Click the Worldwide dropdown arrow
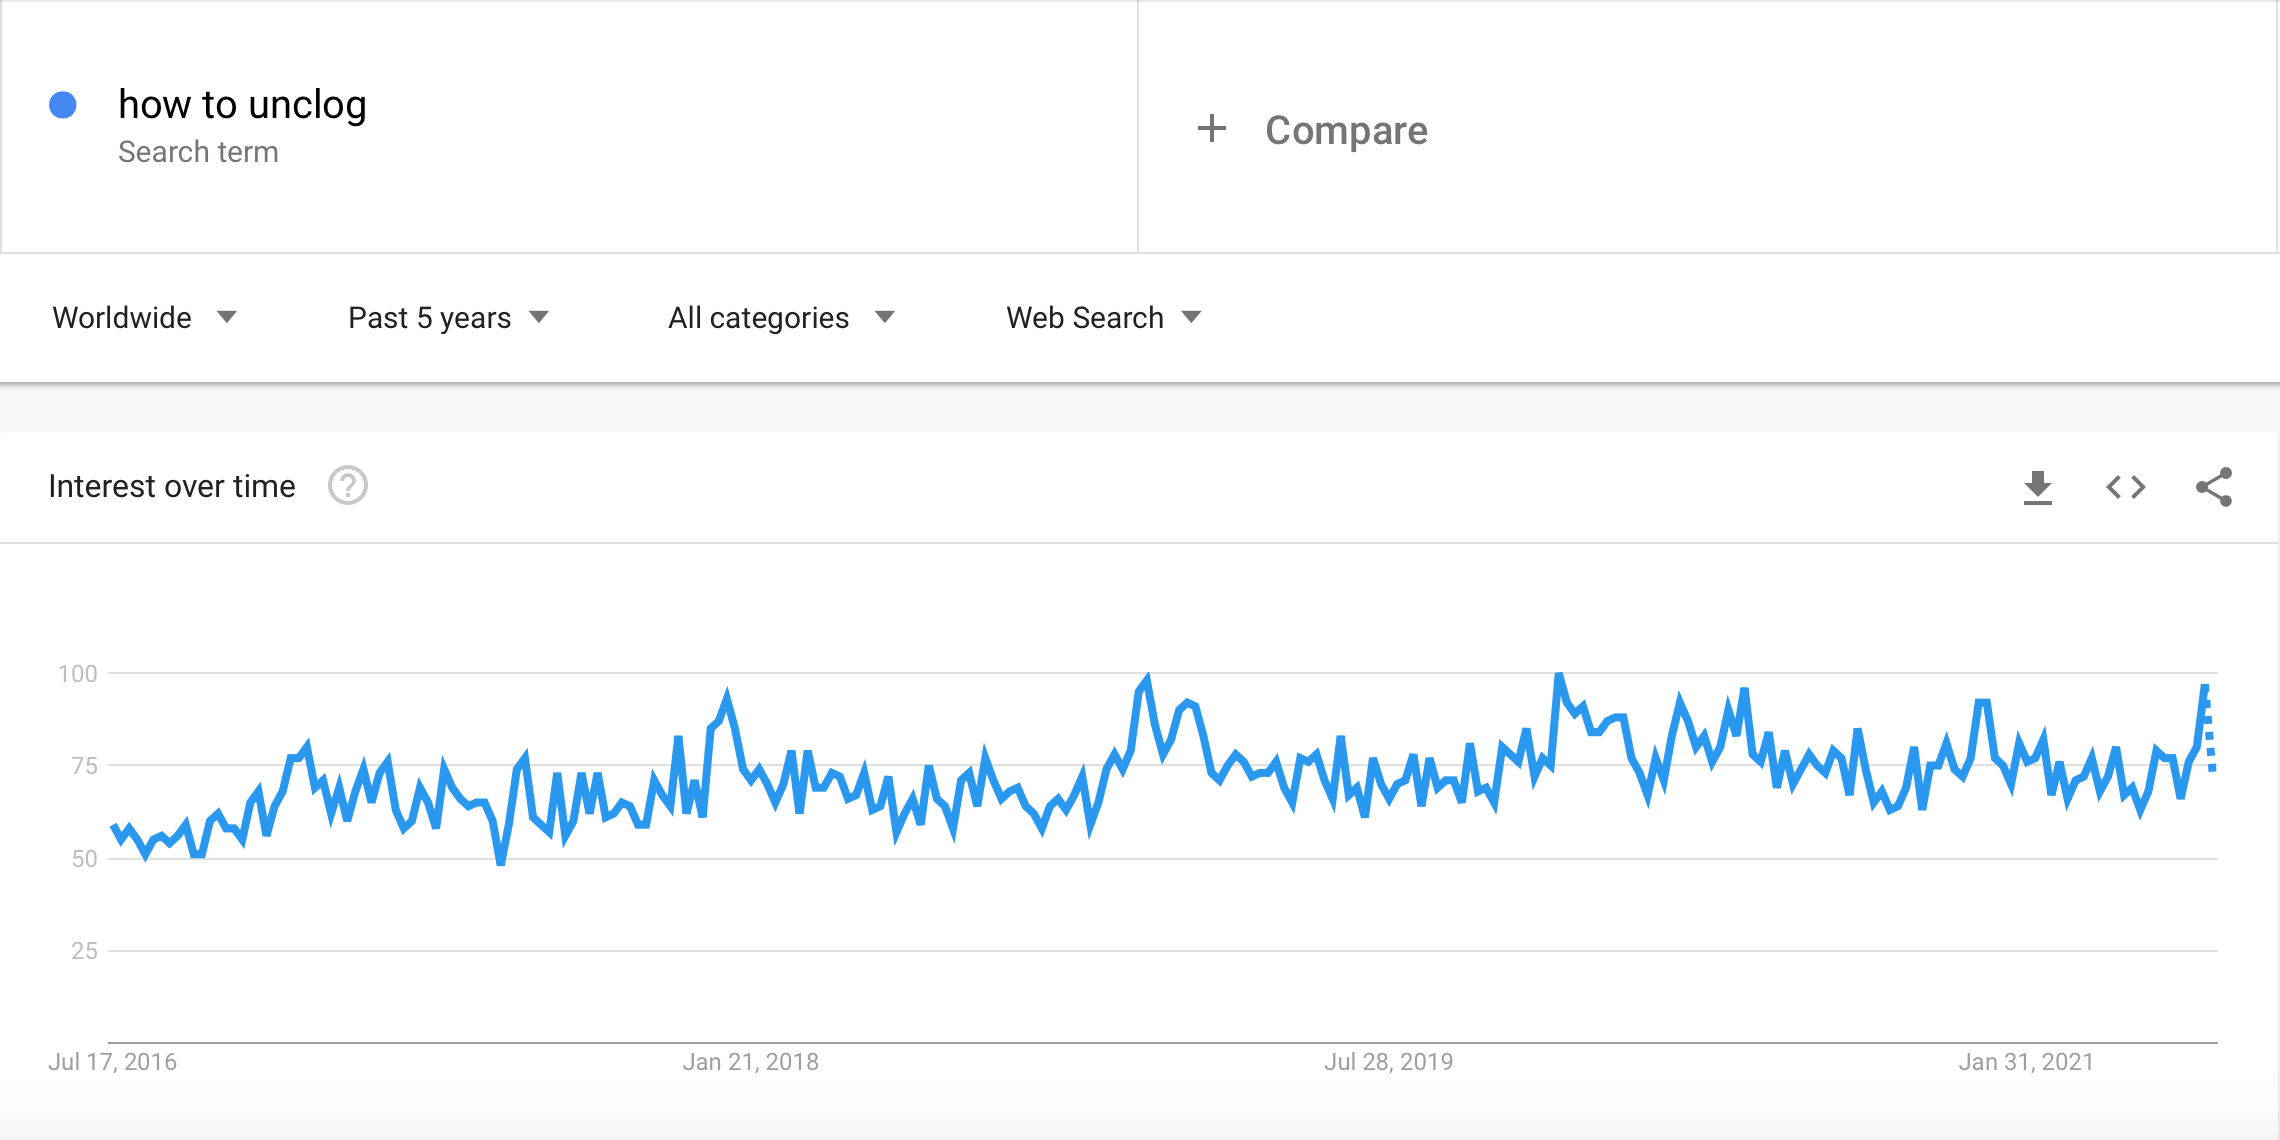2280x1140 pixels. click(227, 317)
